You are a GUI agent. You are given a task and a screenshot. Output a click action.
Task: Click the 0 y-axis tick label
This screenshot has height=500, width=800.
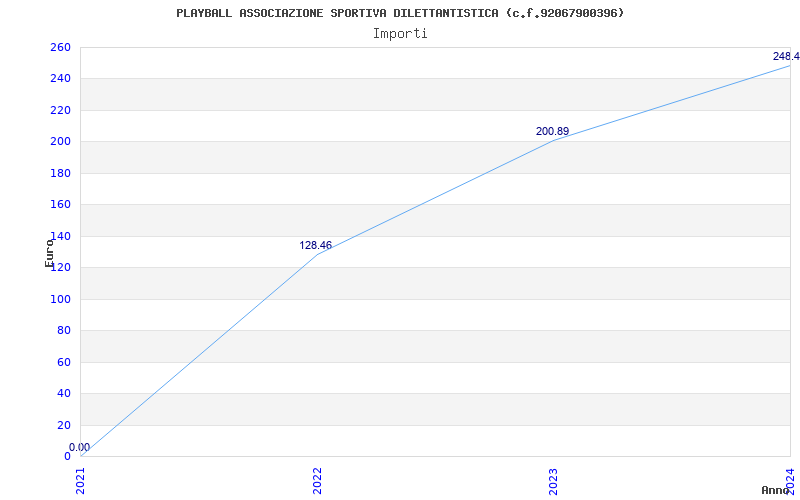pyautogui.click(x=67, y=456)
